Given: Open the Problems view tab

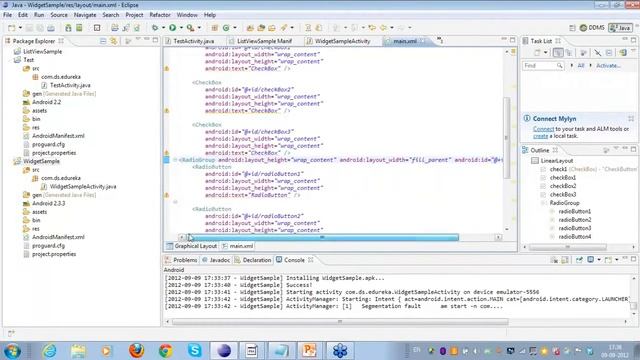Looking at the screenshot, I should pos(181,260).
